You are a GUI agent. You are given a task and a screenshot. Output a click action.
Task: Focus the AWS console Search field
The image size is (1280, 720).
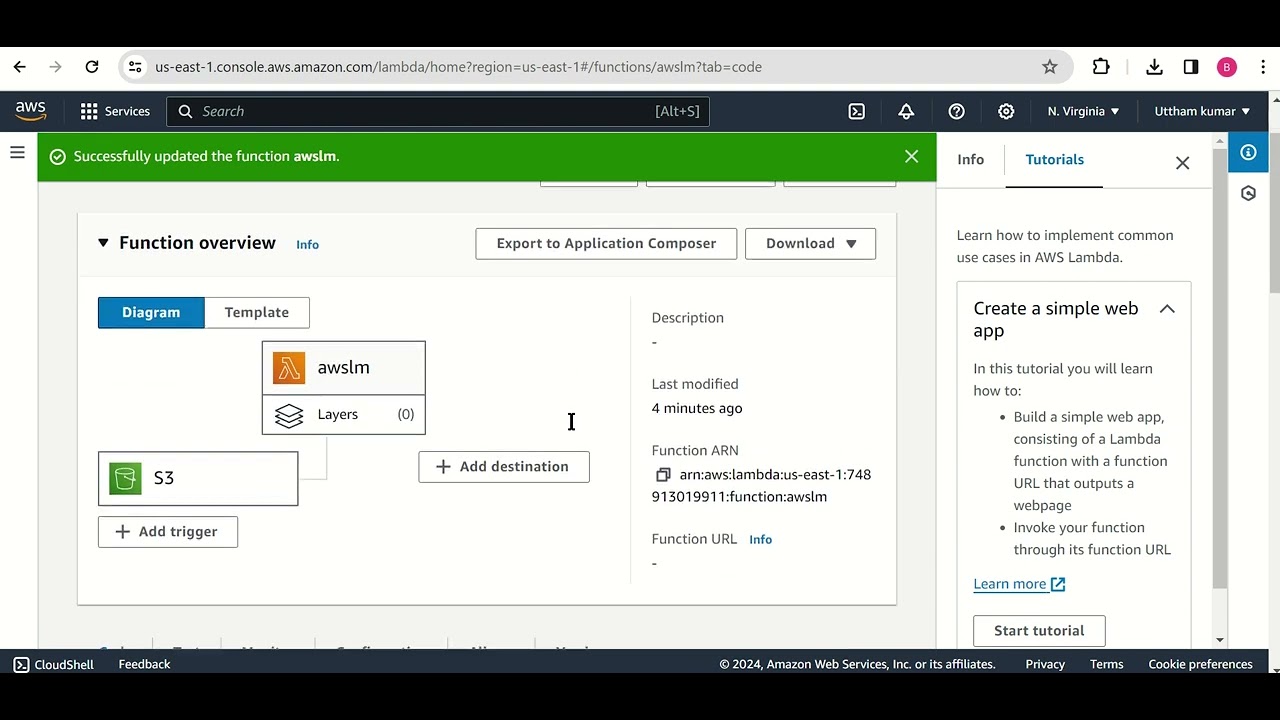438,111
